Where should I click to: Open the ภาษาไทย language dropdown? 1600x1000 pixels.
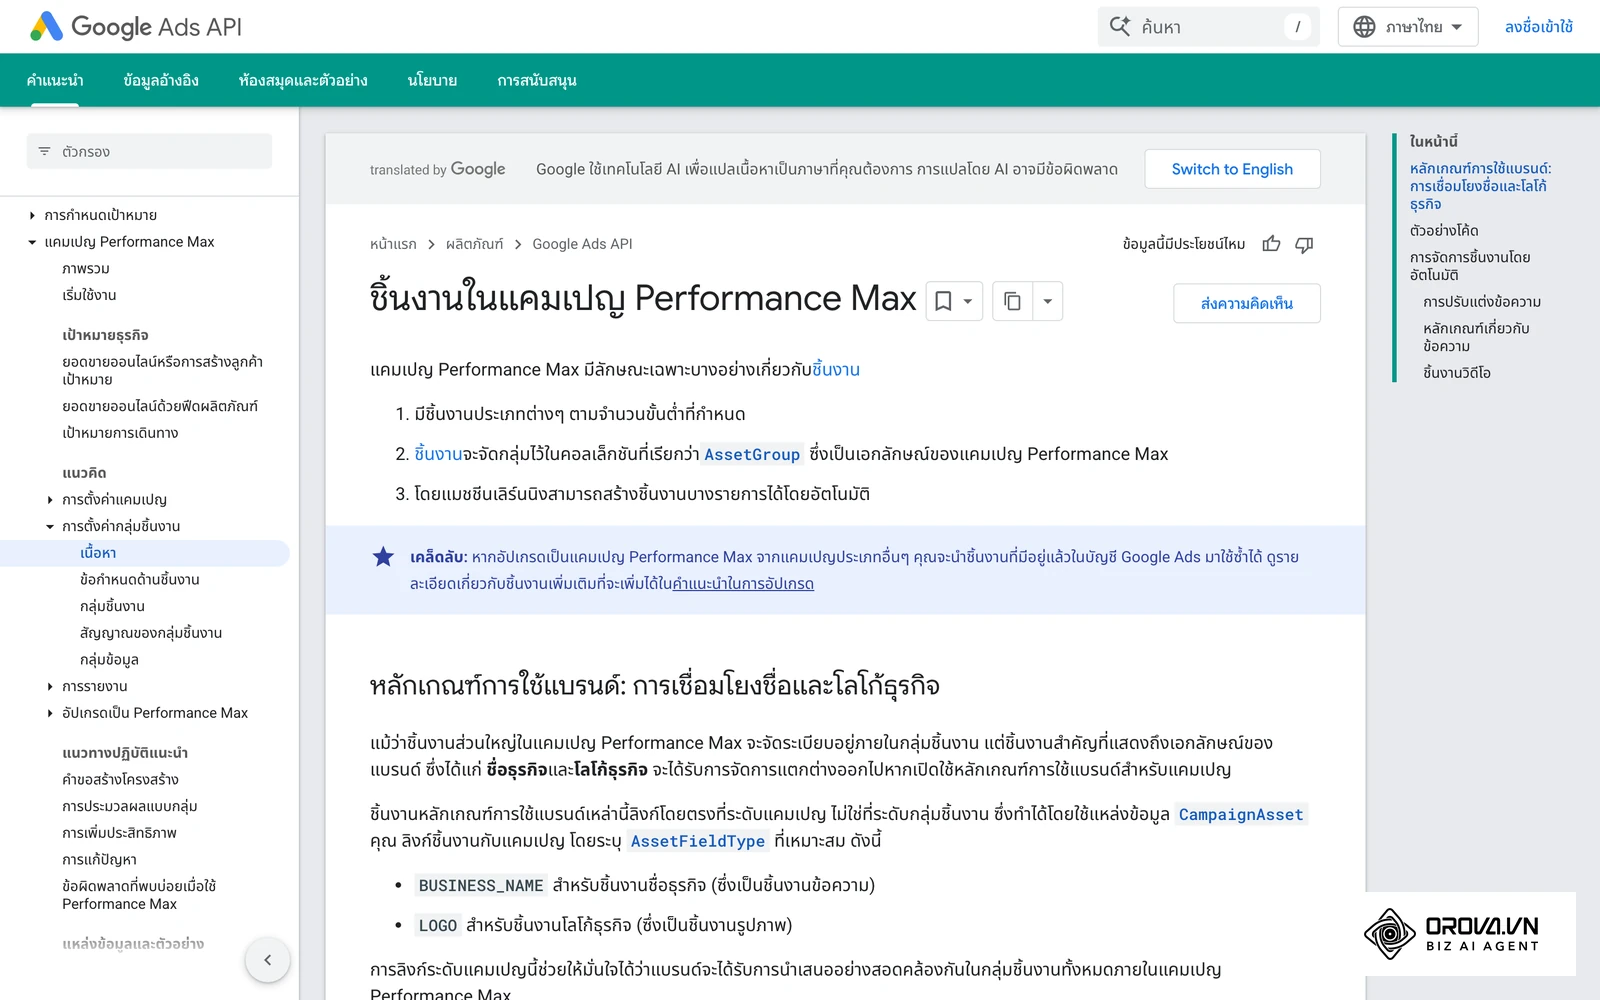tap(1408, 27)
